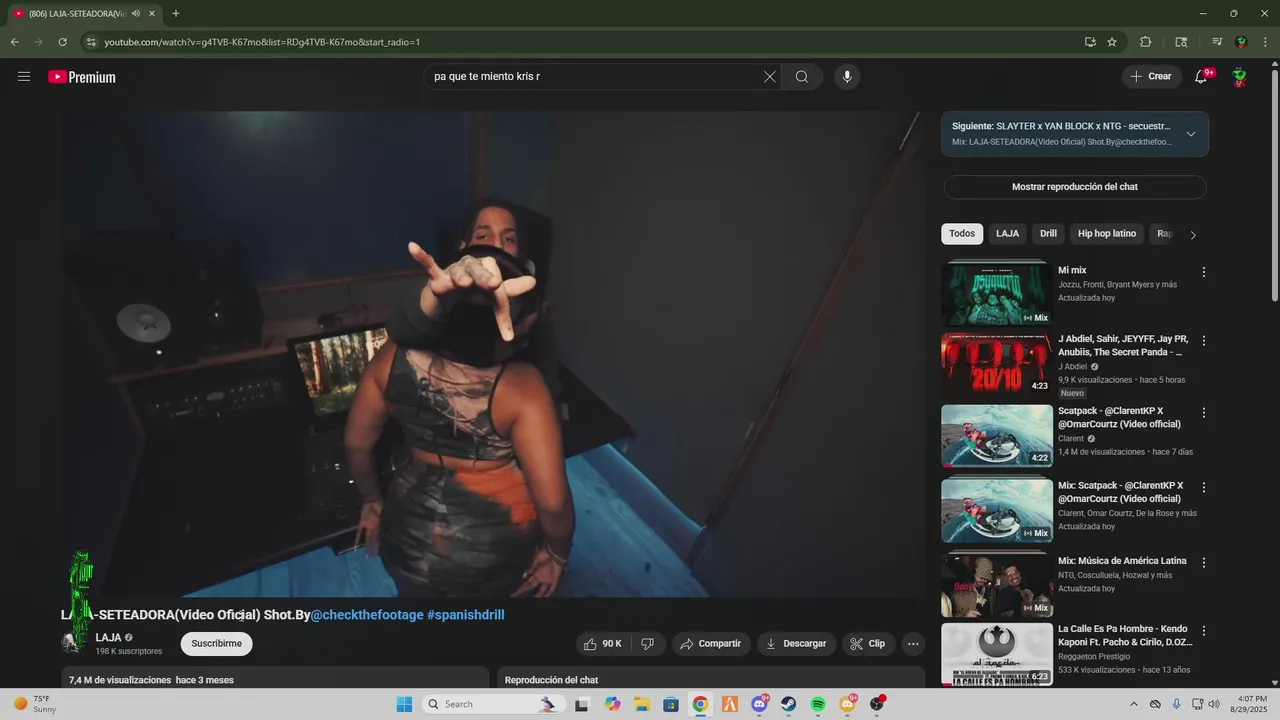This screenshot has height=720, width=1280.
Task: Open taskbar volume control
Action: click(x=1215, y=704)
